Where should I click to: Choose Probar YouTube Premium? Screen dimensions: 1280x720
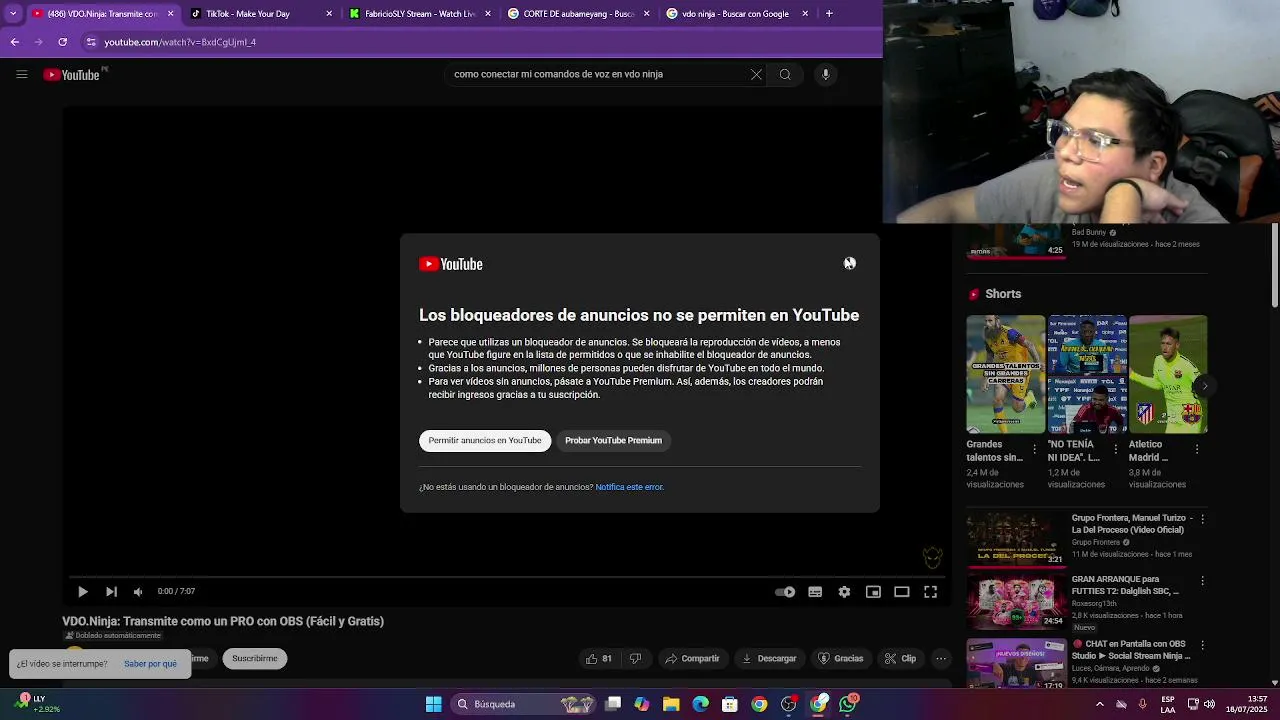(613, 440)
